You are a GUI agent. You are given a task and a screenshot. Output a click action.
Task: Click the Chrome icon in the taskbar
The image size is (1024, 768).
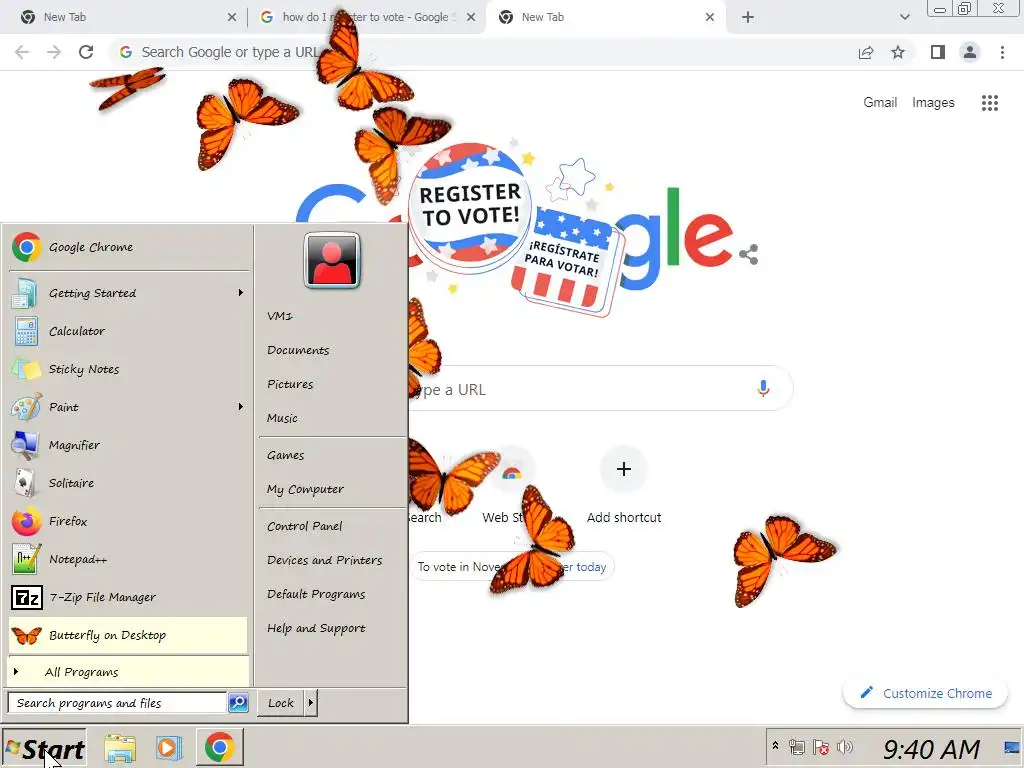(219, 747)
